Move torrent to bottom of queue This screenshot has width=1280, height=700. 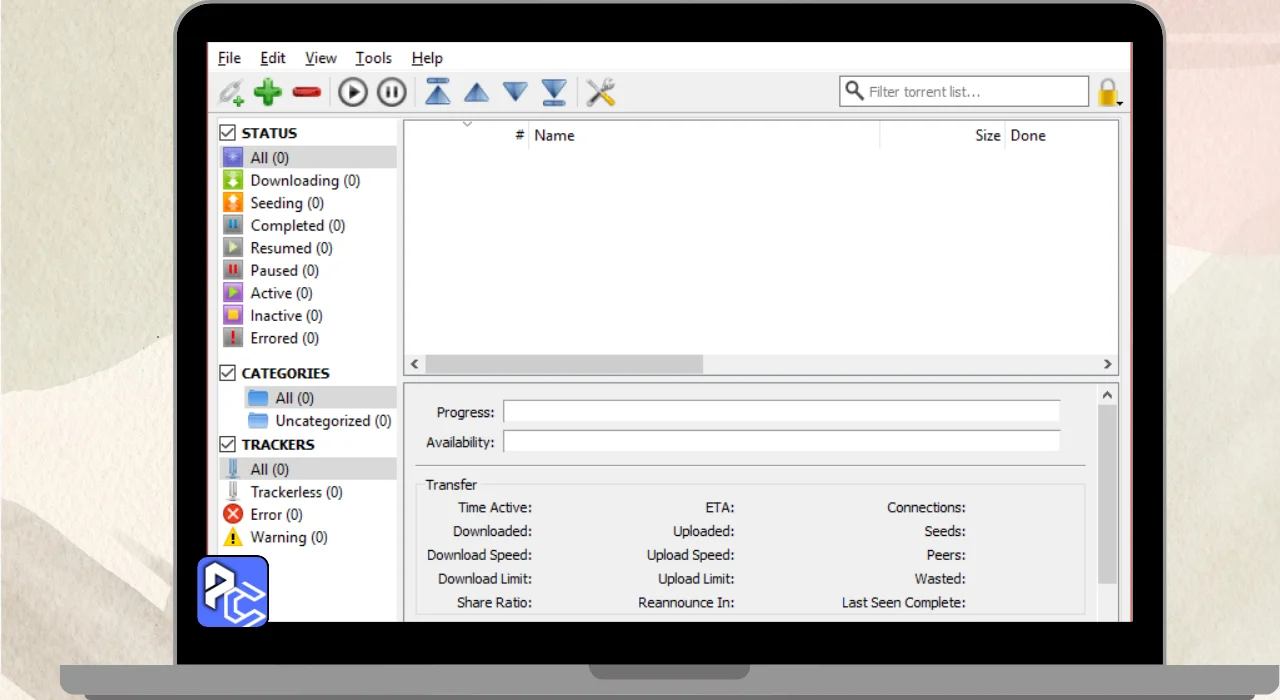[554, 92]
